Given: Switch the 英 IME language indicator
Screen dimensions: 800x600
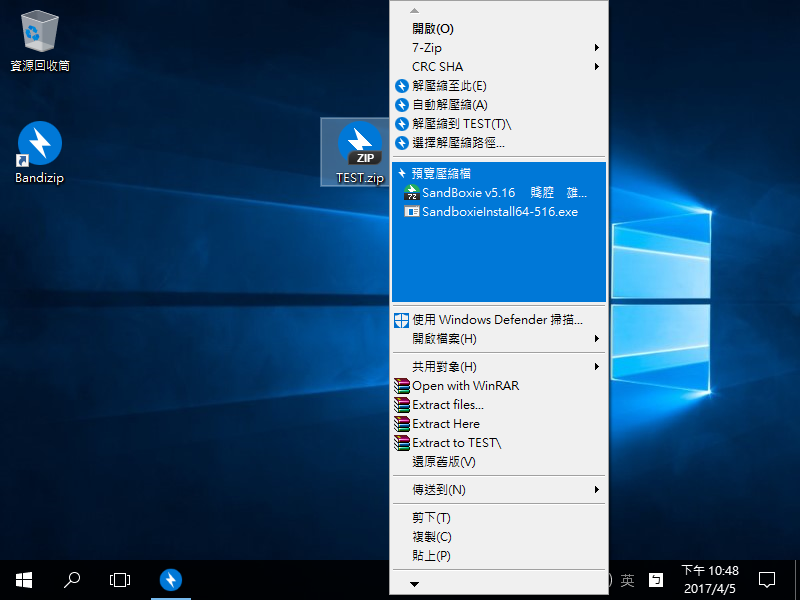Looking at the screenshot, I should click(x=628, y=580).
